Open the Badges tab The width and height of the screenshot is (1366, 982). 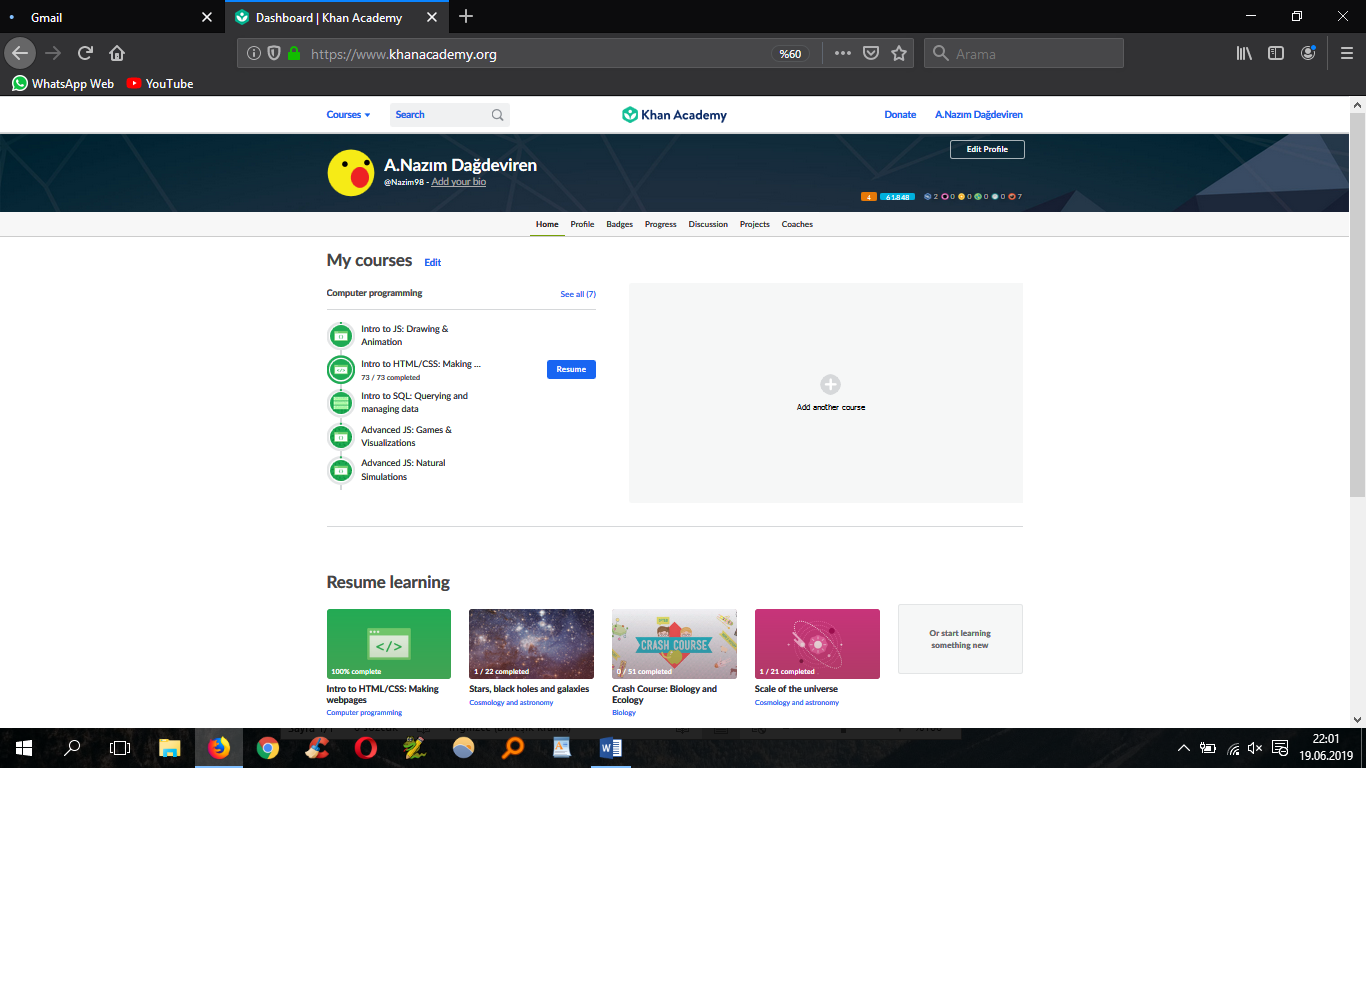pos(619,224)
